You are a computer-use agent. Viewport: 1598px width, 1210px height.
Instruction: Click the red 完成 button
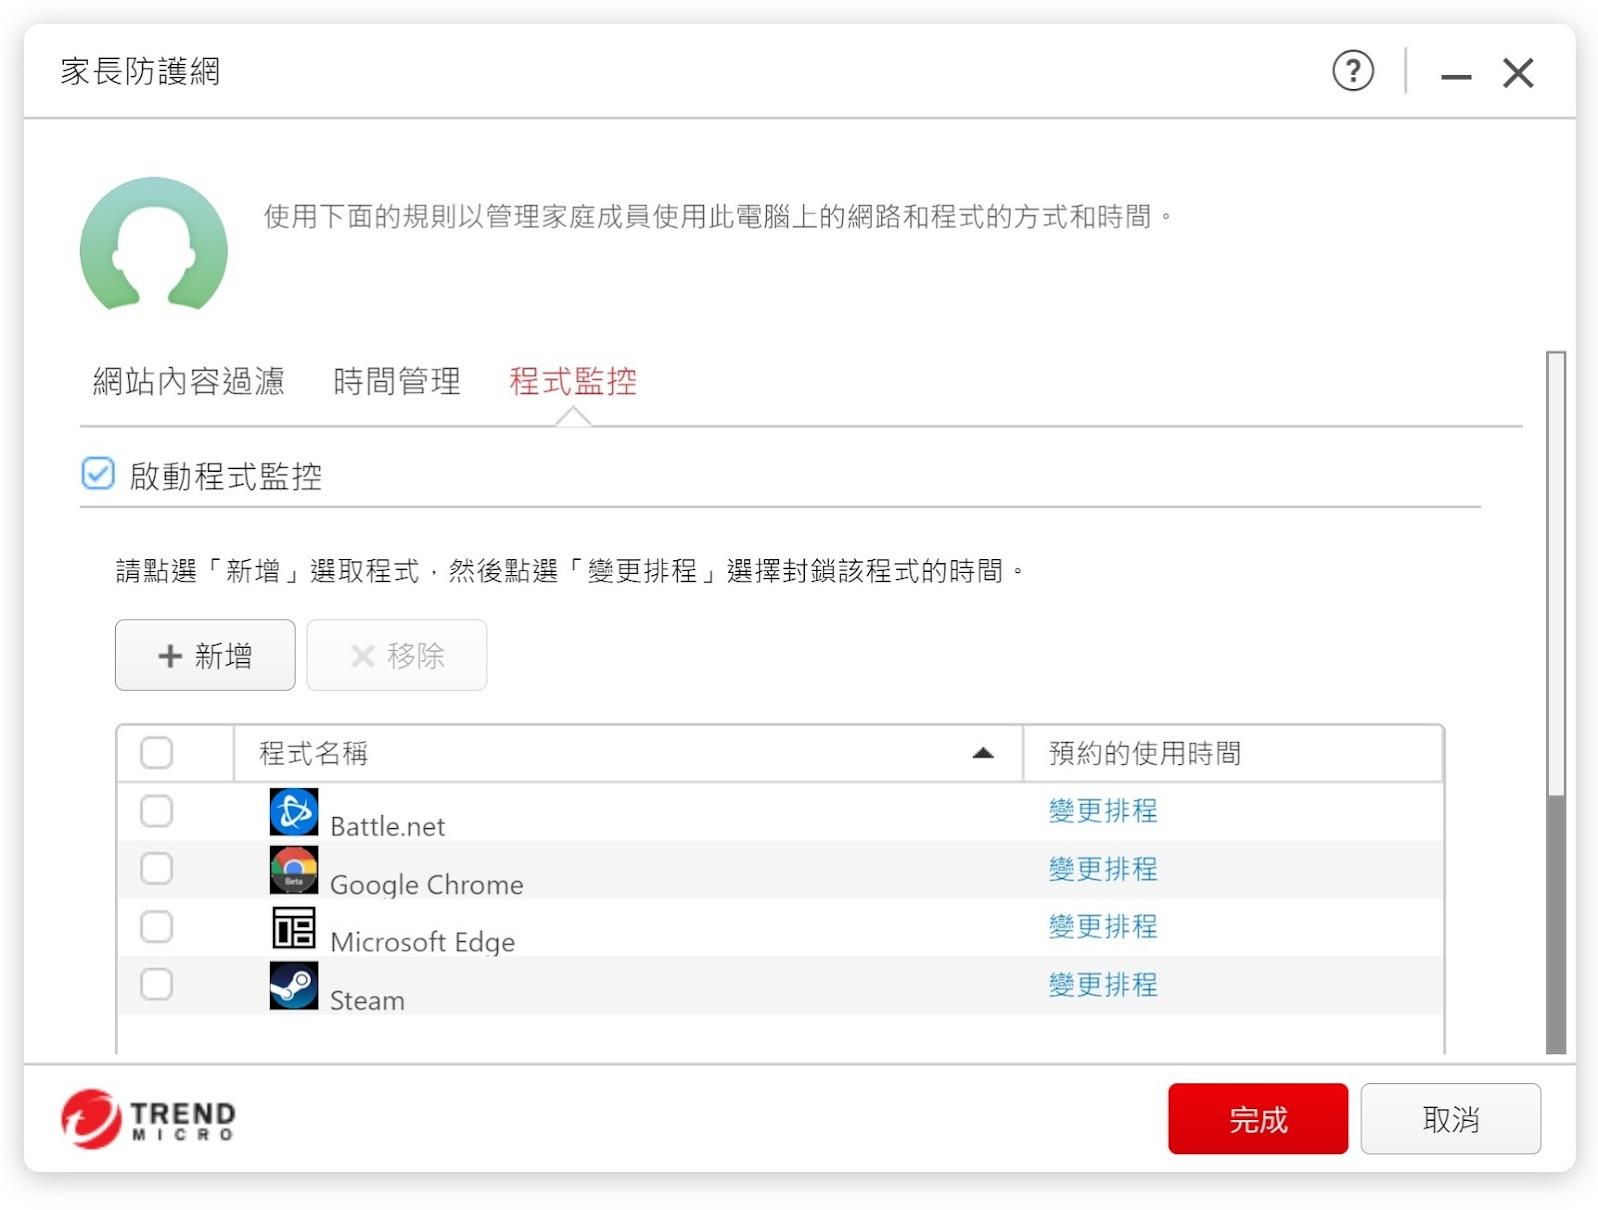[x=1257, y=1118]
